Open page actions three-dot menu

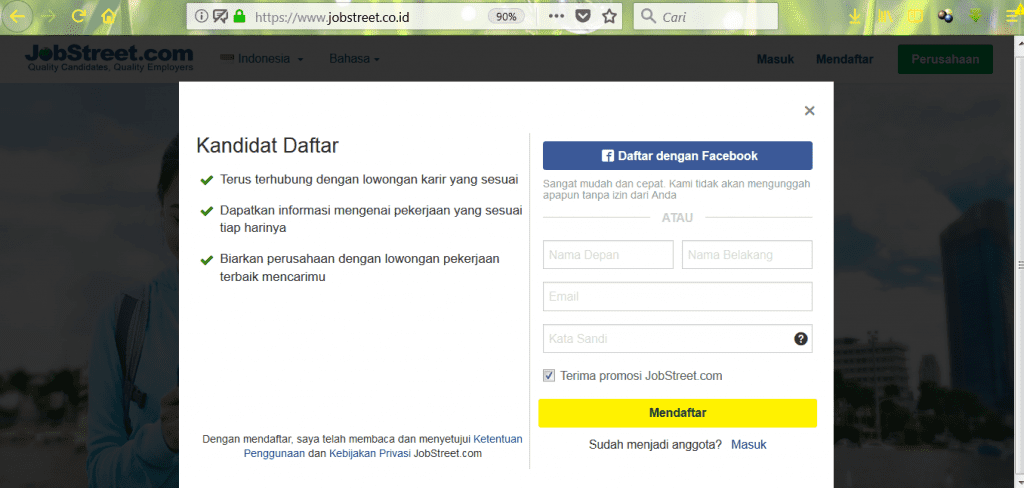point(556,16)
